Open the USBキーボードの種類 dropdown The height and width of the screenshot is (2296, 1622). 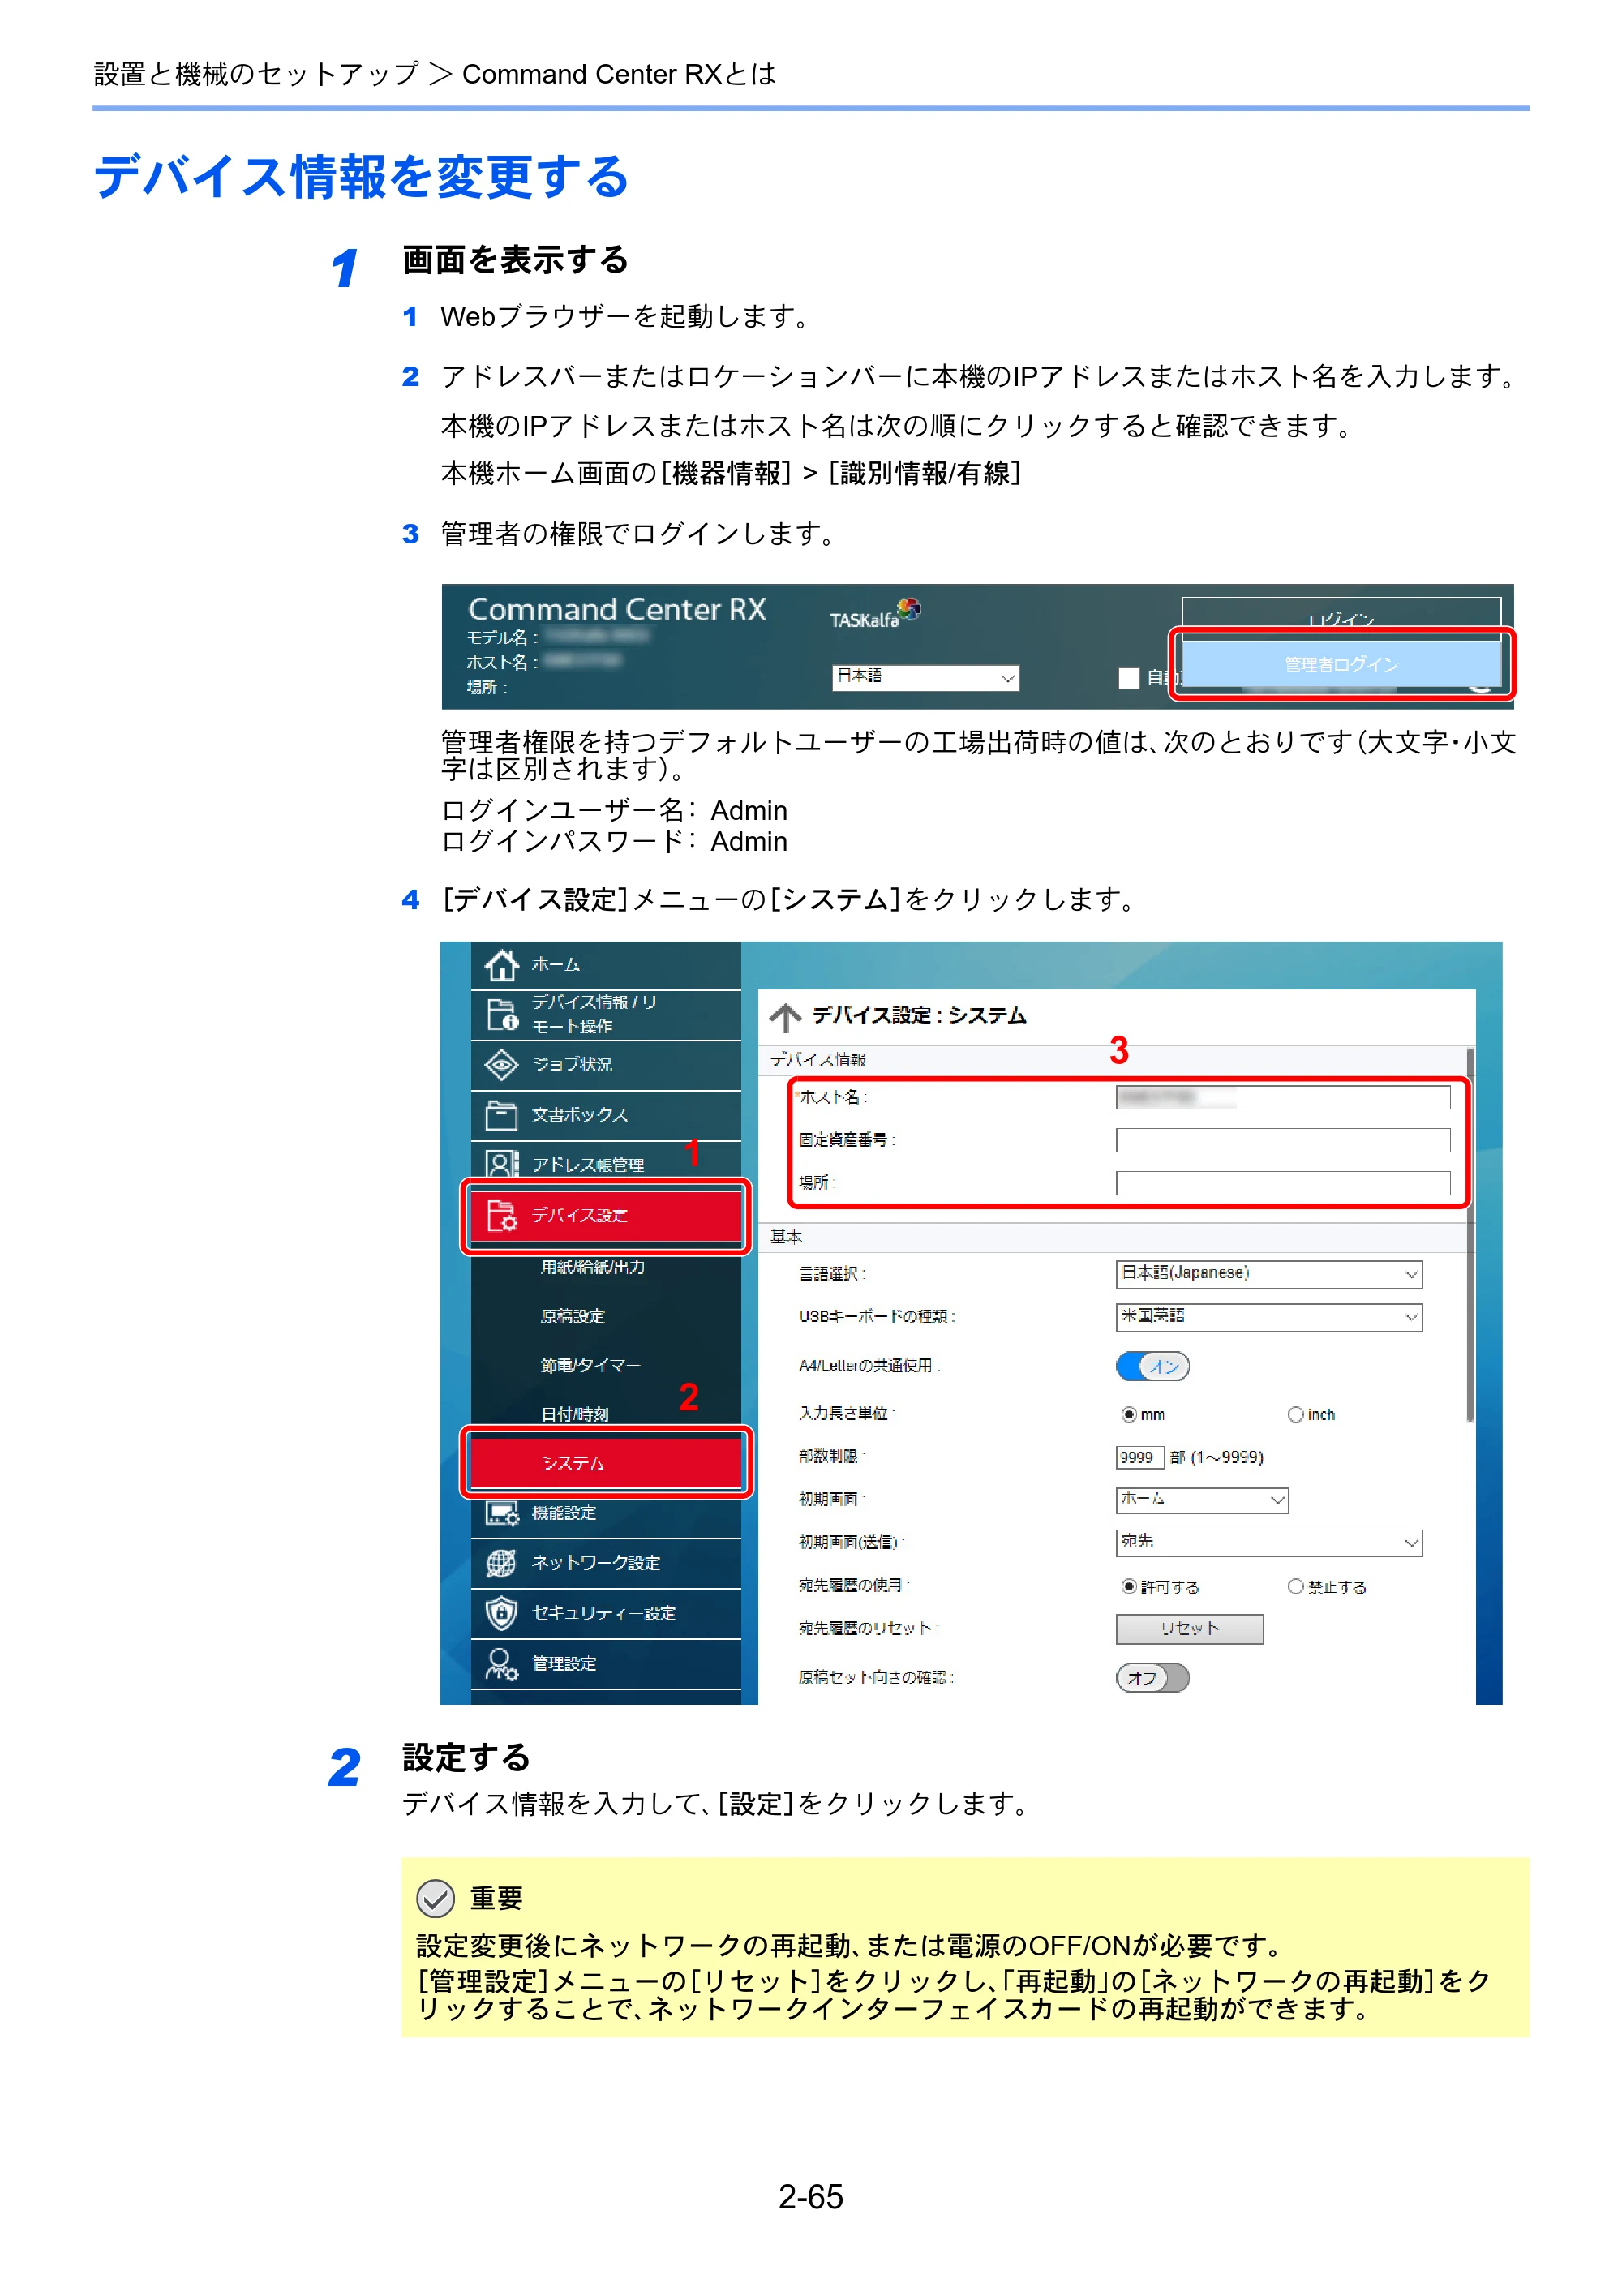[x=1269, y=1316]
